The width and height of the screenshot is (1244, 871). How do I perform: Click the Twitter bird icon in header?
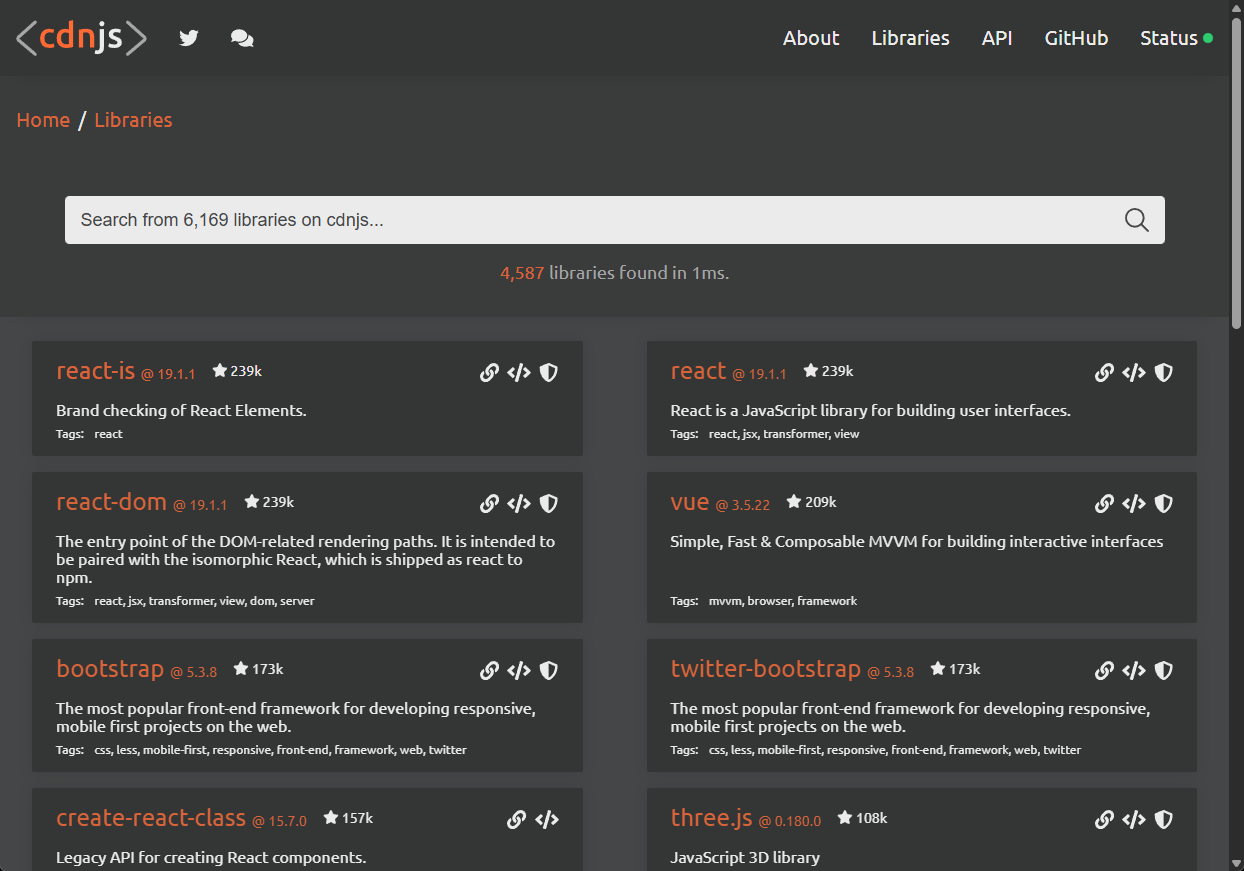coord(189,38)
